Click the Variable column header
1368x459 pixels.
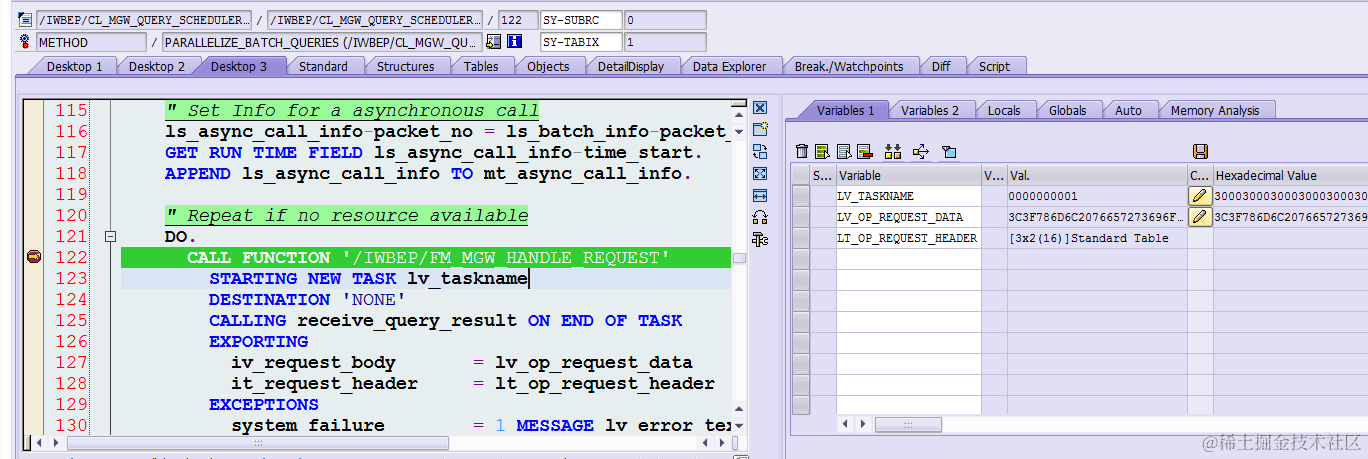click(x=908, y=175)
